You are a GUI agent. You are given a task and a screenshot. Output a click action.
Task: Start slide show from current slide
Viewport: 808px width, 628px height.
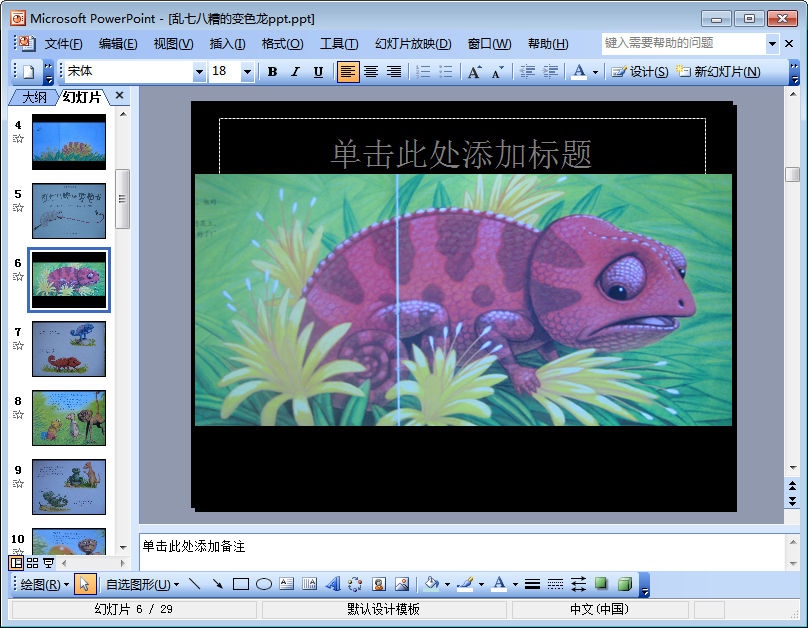click(x=48, y=563)
